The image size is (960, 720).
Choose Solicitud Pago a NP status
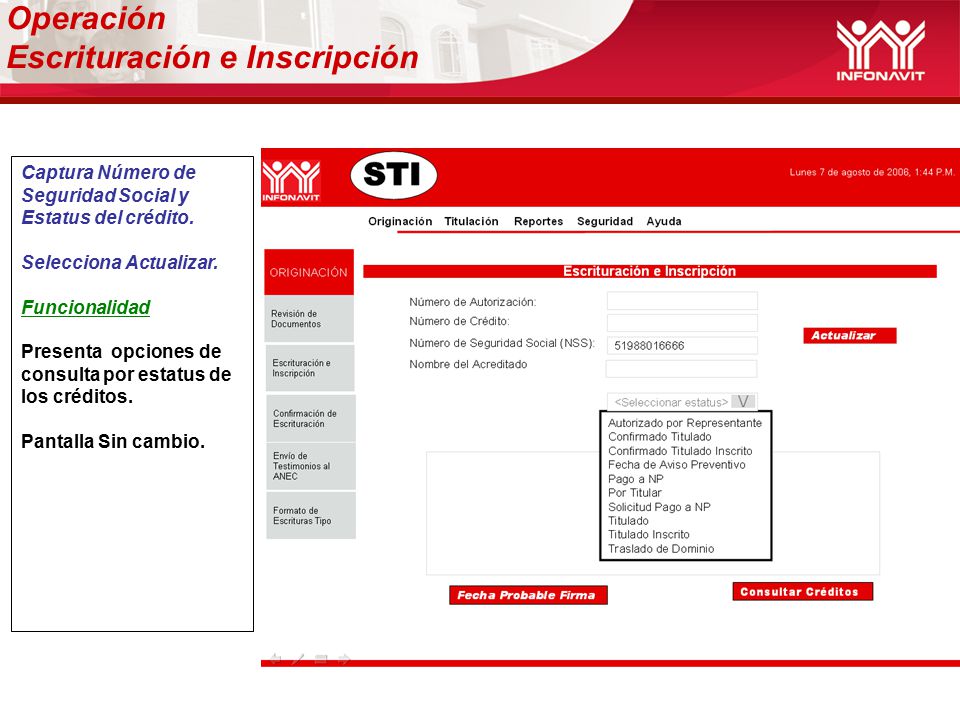tap(659, 507)
